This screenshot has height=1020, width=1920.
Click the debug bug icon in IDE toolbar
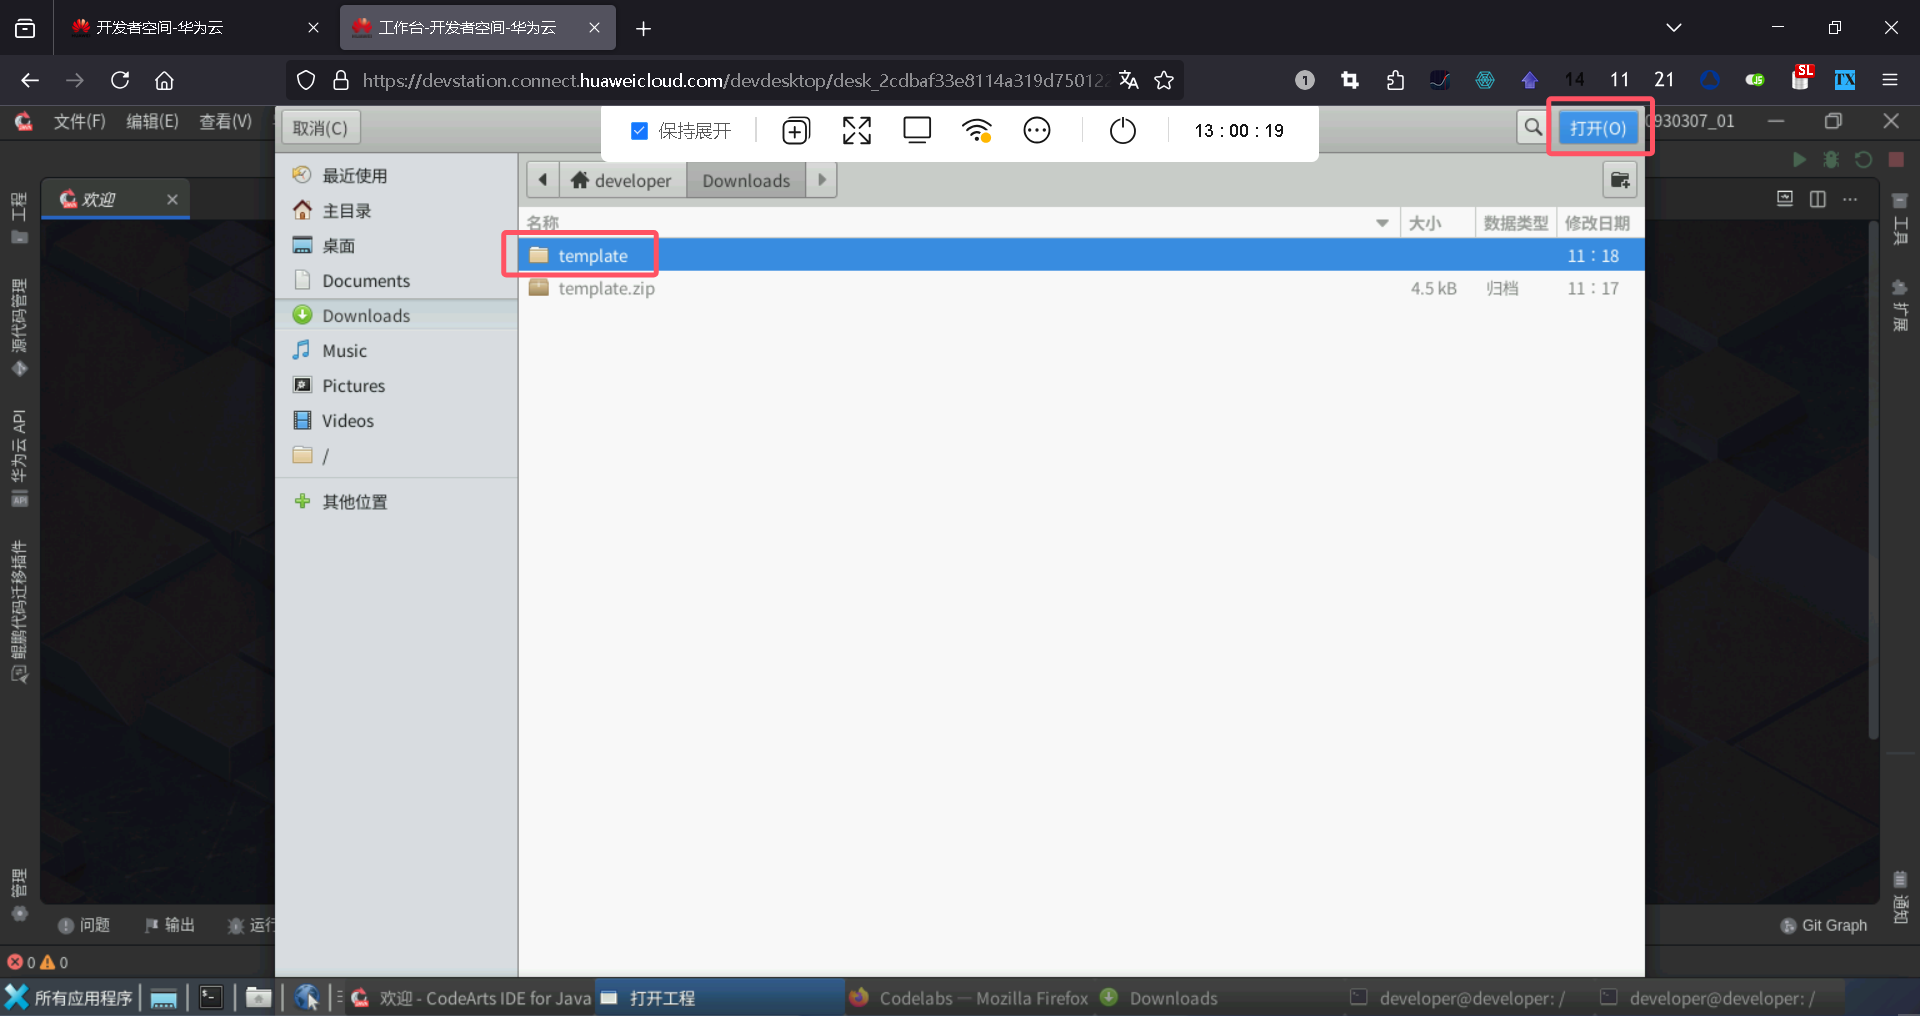[x=1831, y=160]
